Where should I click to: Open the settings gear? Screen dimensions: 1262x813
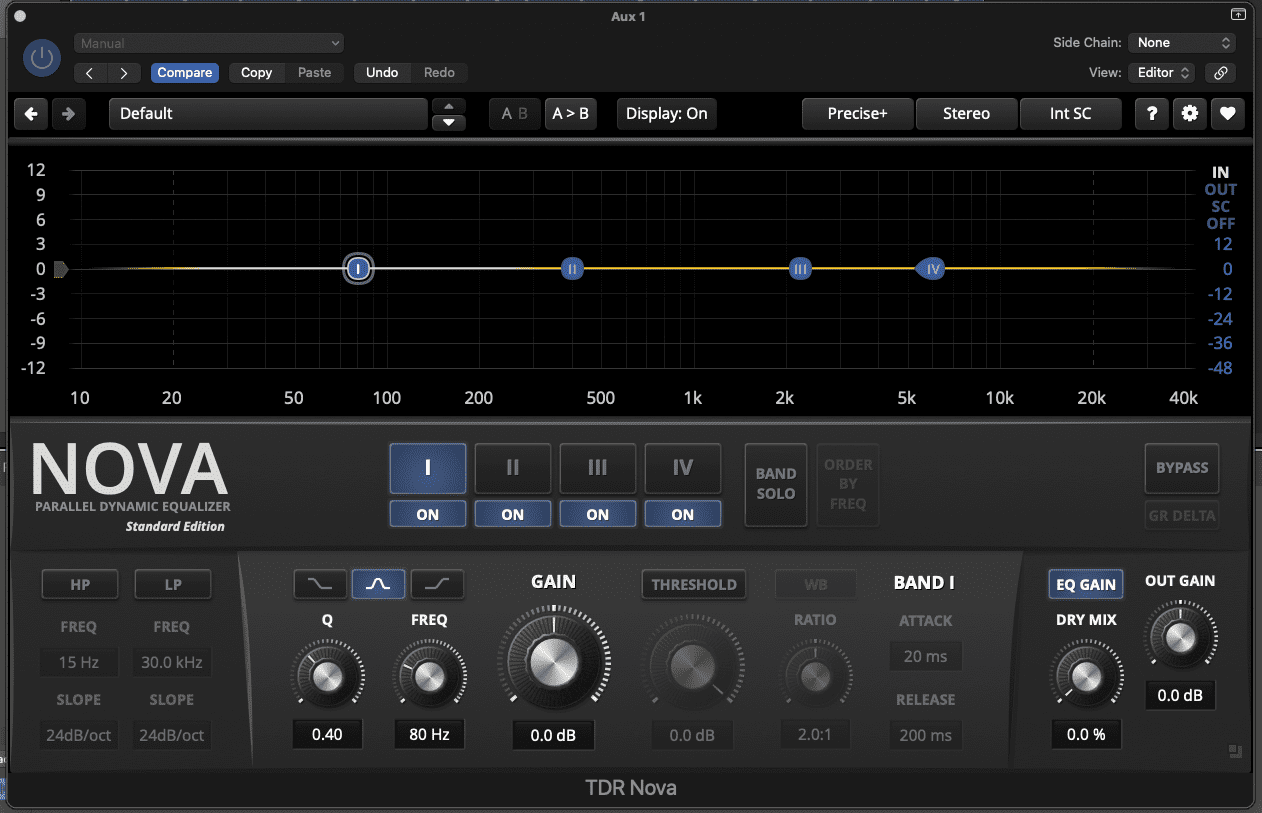click(1189, 114)
